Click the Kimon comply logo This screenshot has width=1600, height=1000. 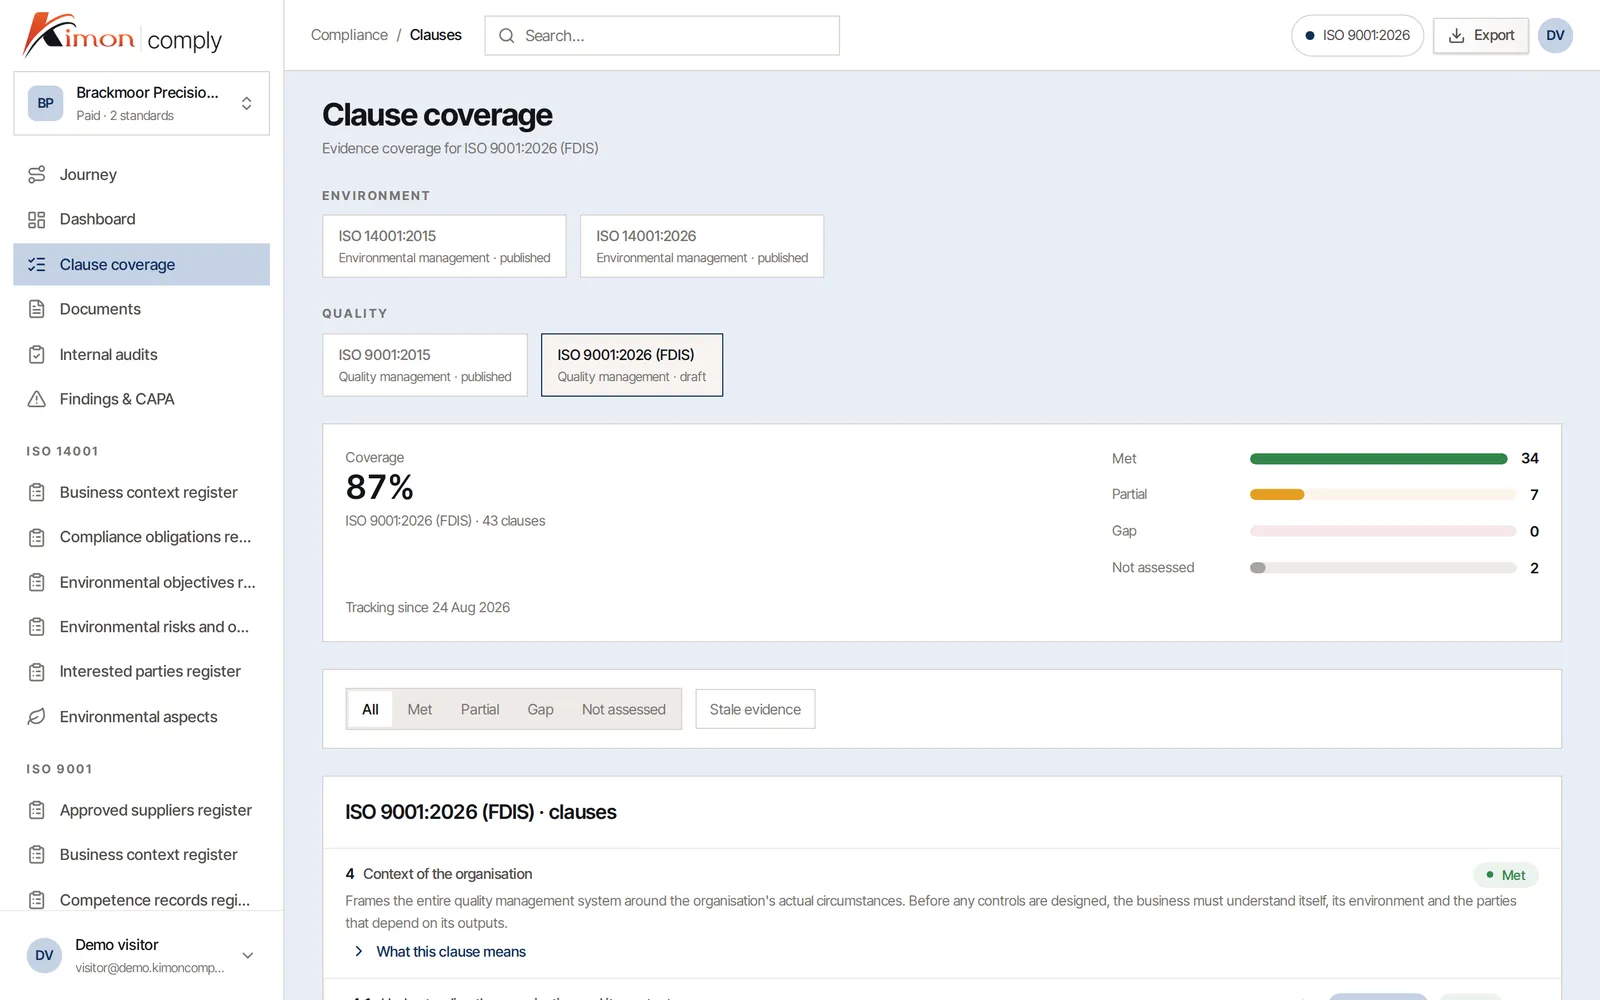point(122,36)
